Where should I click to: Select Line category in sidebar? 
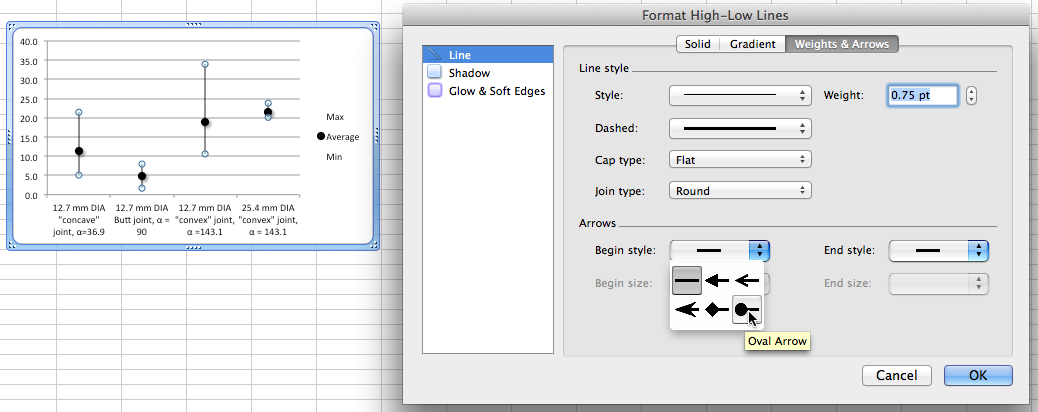[488, 55]
